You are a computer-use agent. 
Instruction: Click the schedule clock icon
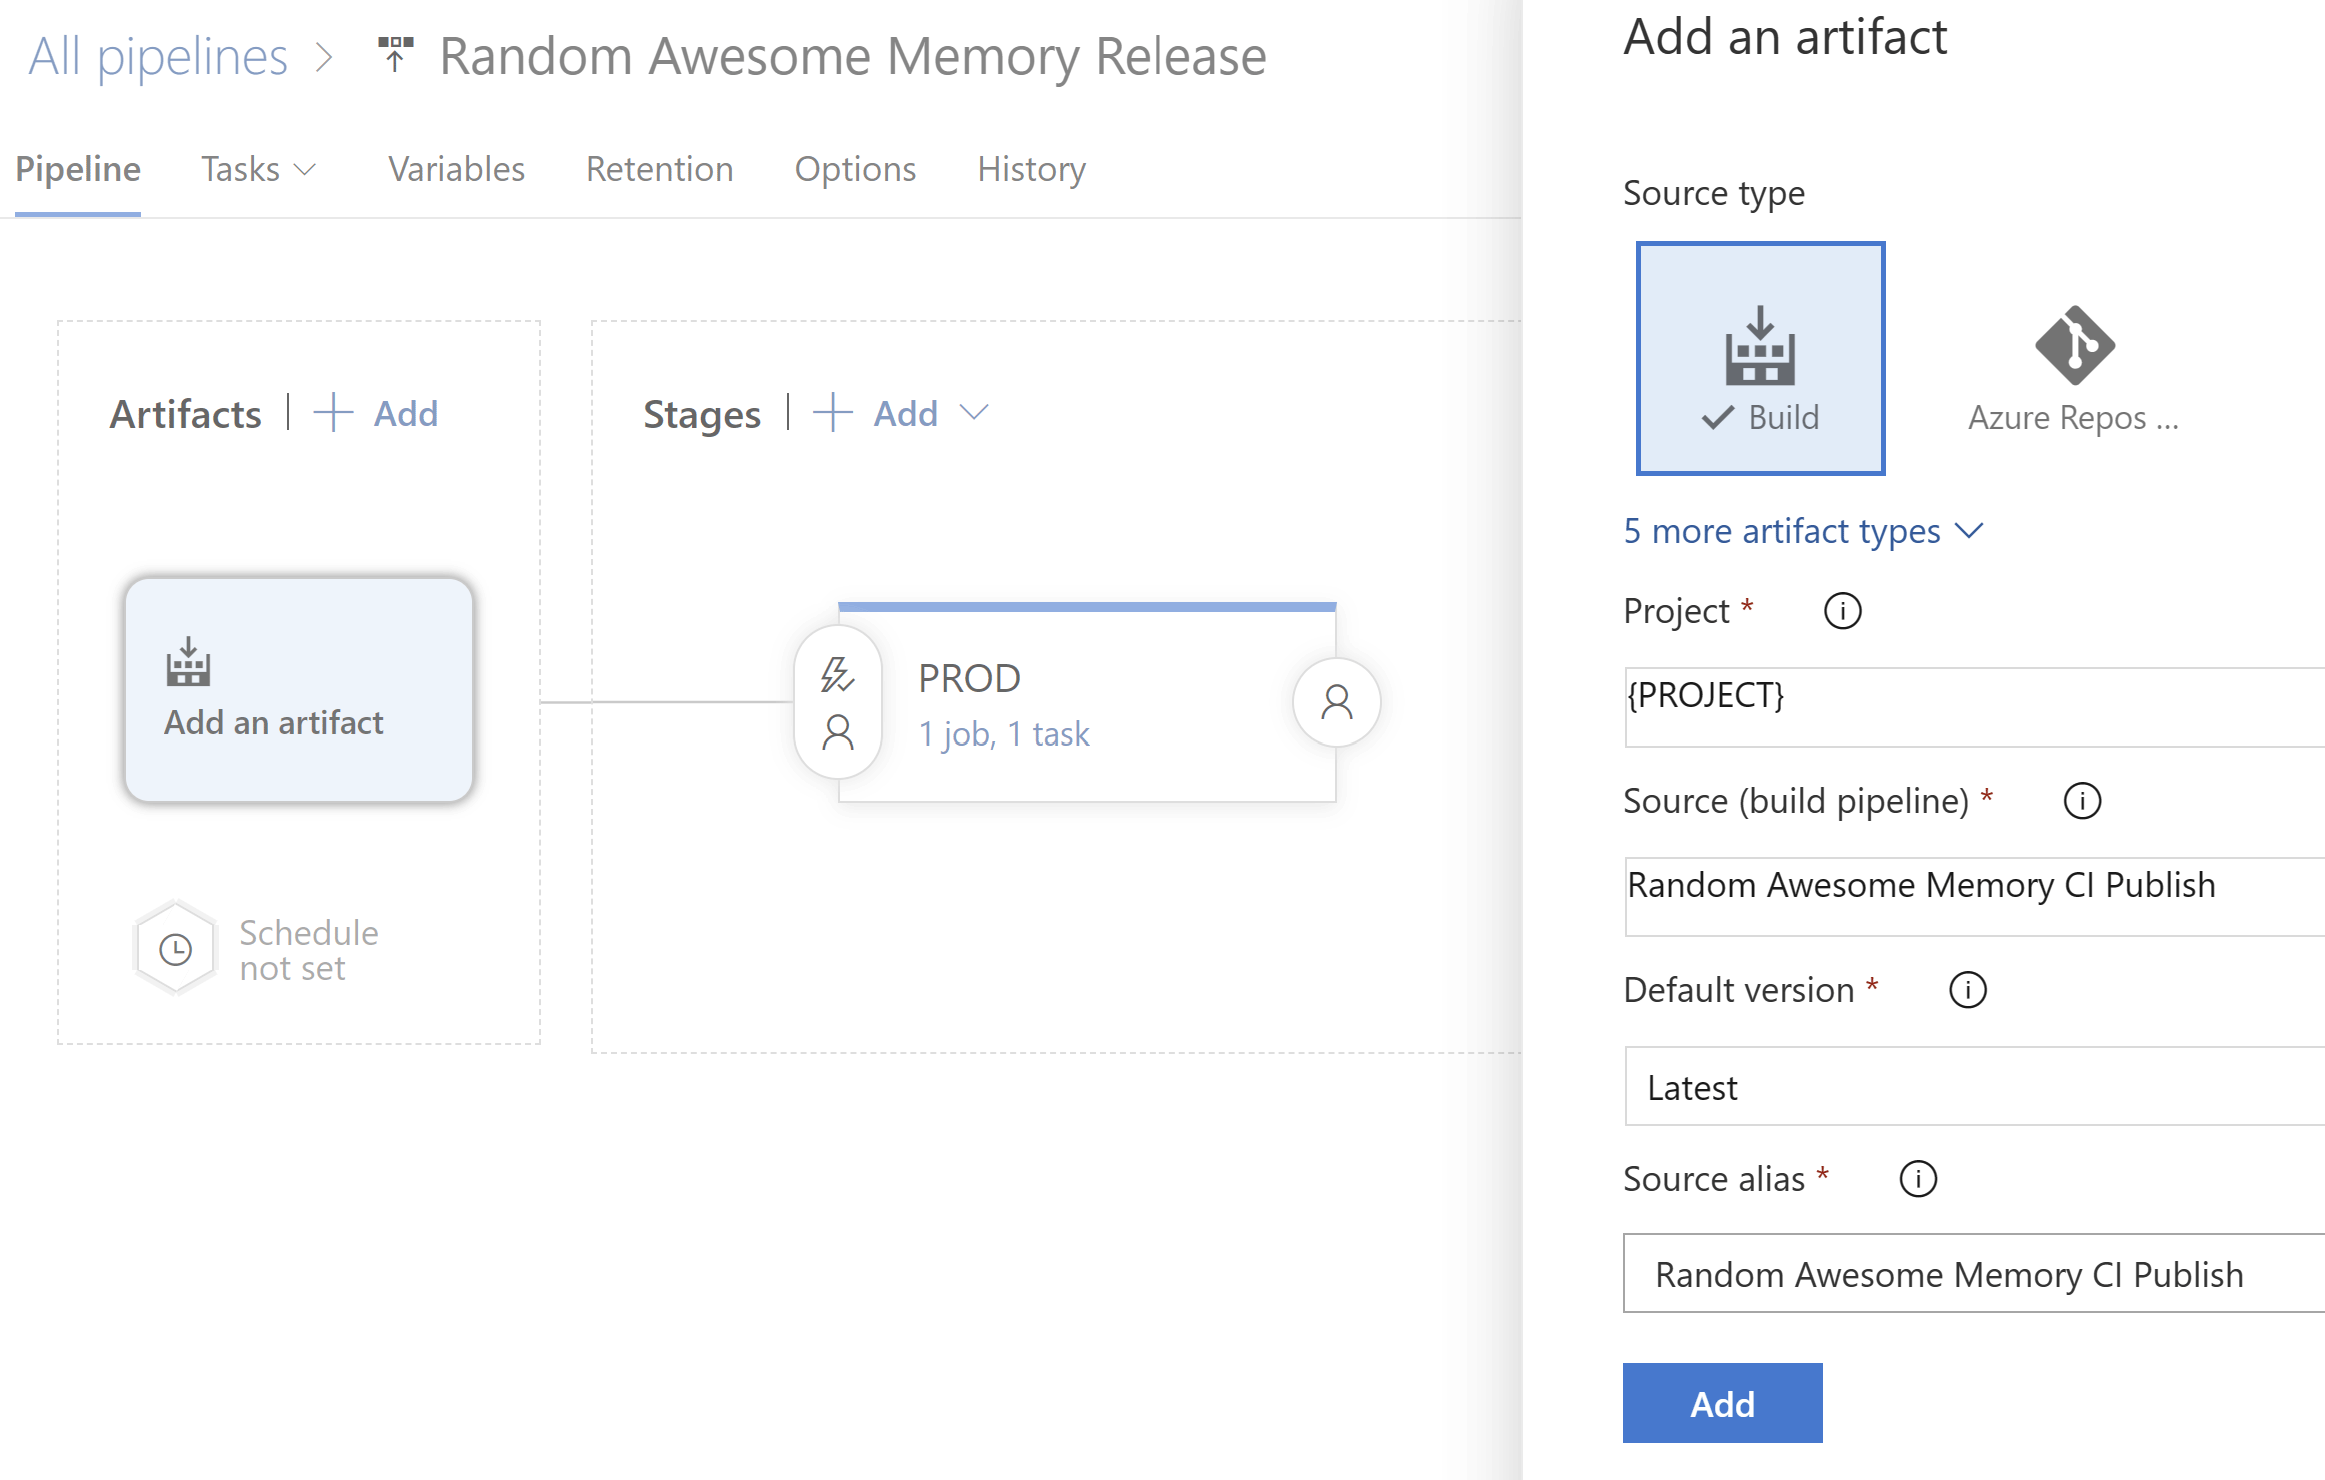(176, 949)
